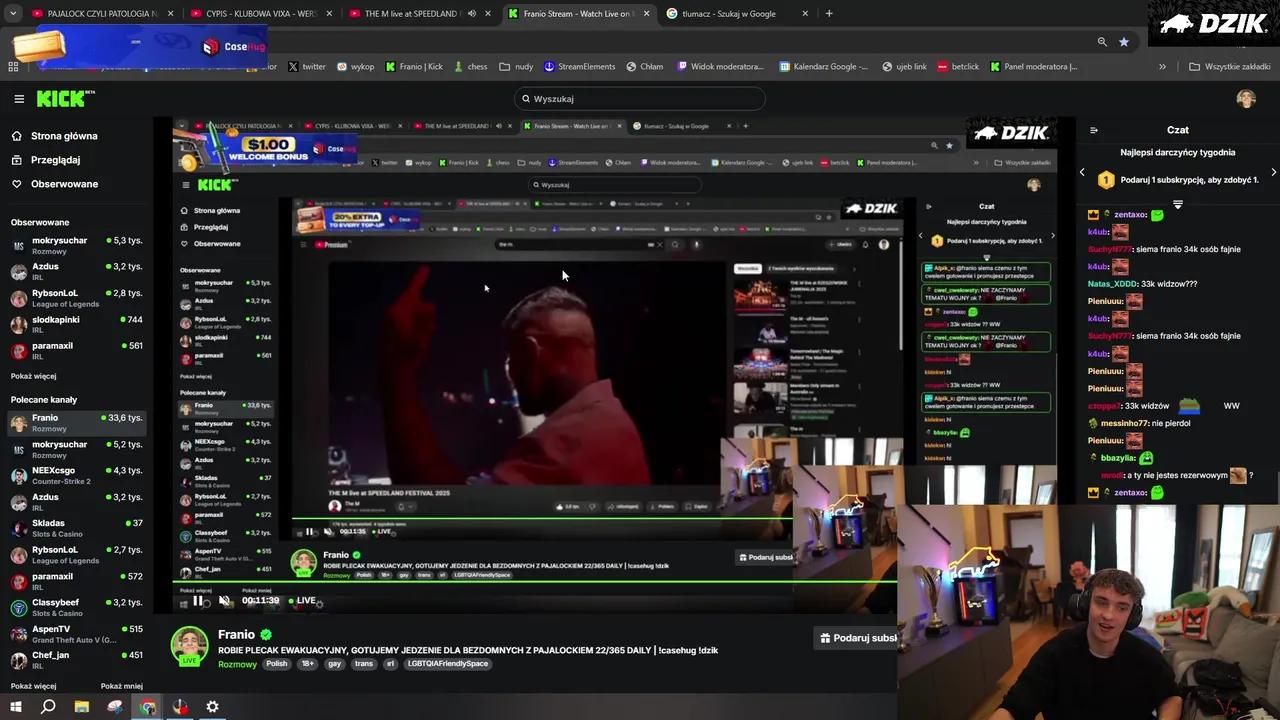
Task: Open Windows Start menu
Action: [x=15, y=707]
